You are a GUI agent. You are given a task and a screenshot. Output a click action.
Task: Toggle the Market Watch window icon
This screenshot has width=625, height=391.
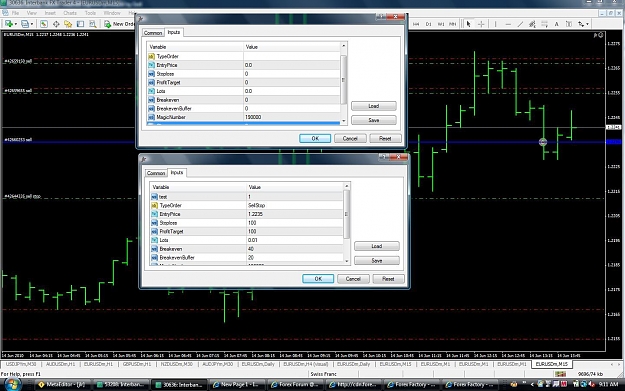(x=44, y=24)
